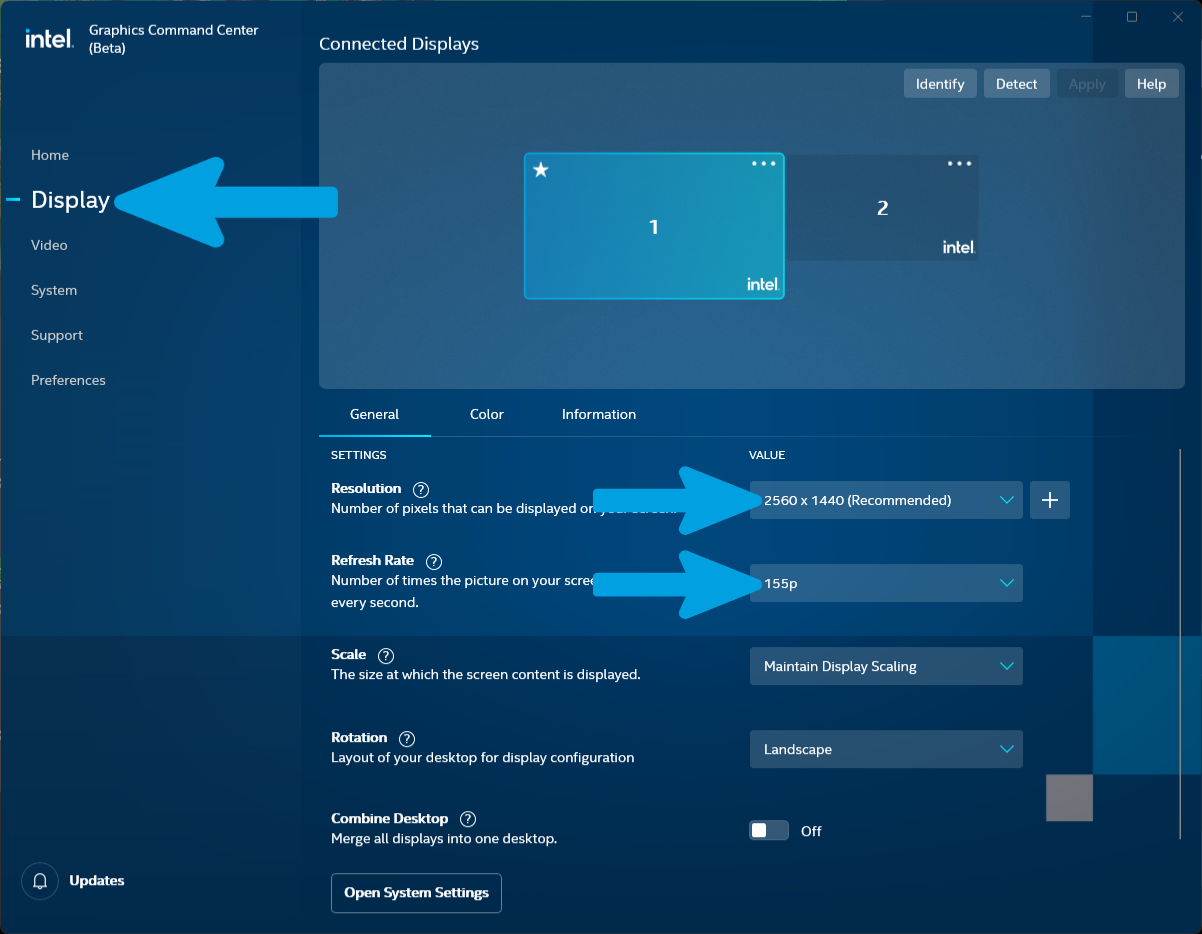The height and width of the screenshot is (934, 1202).
Task: Expand the Maintain Display Scaling dropdown
Action: [x=886, y=666]
